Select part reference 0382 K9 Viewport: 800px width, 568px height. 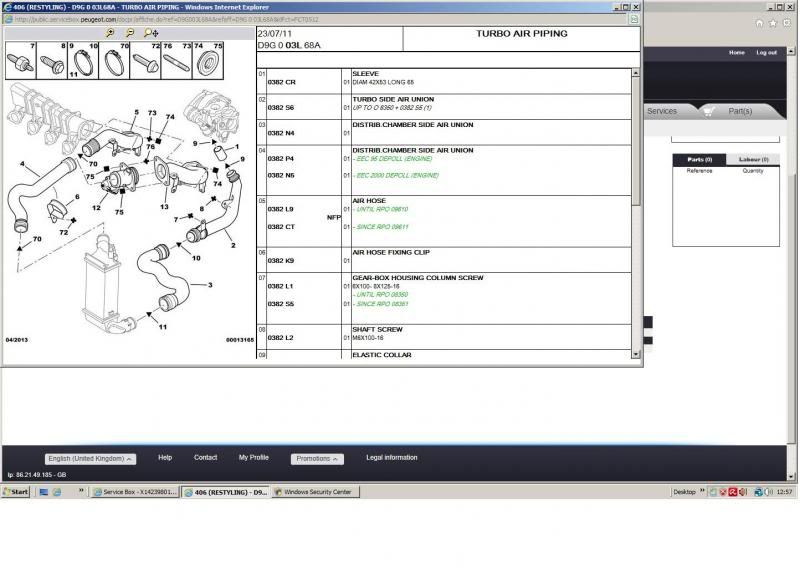(x=281, y=261)
